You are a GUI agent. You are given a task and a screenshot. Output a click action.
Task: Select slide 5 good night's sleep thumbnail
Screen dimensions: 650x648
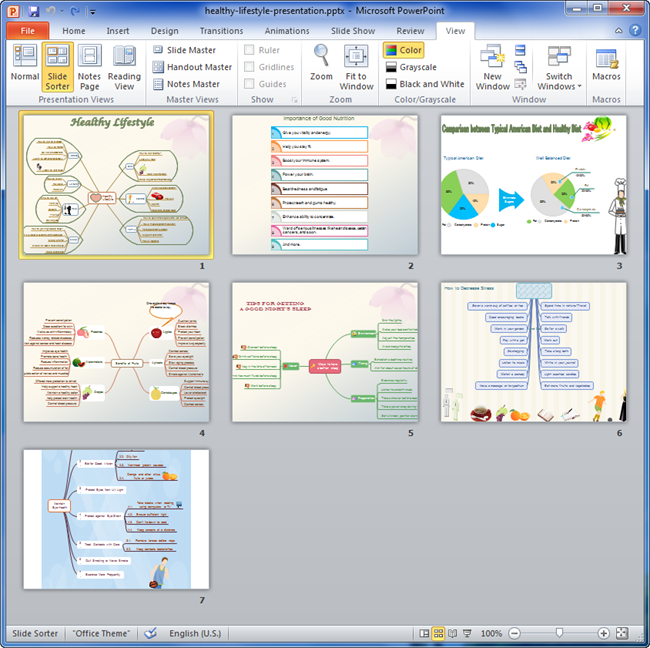pyautogui.click(x=325, y=352)
